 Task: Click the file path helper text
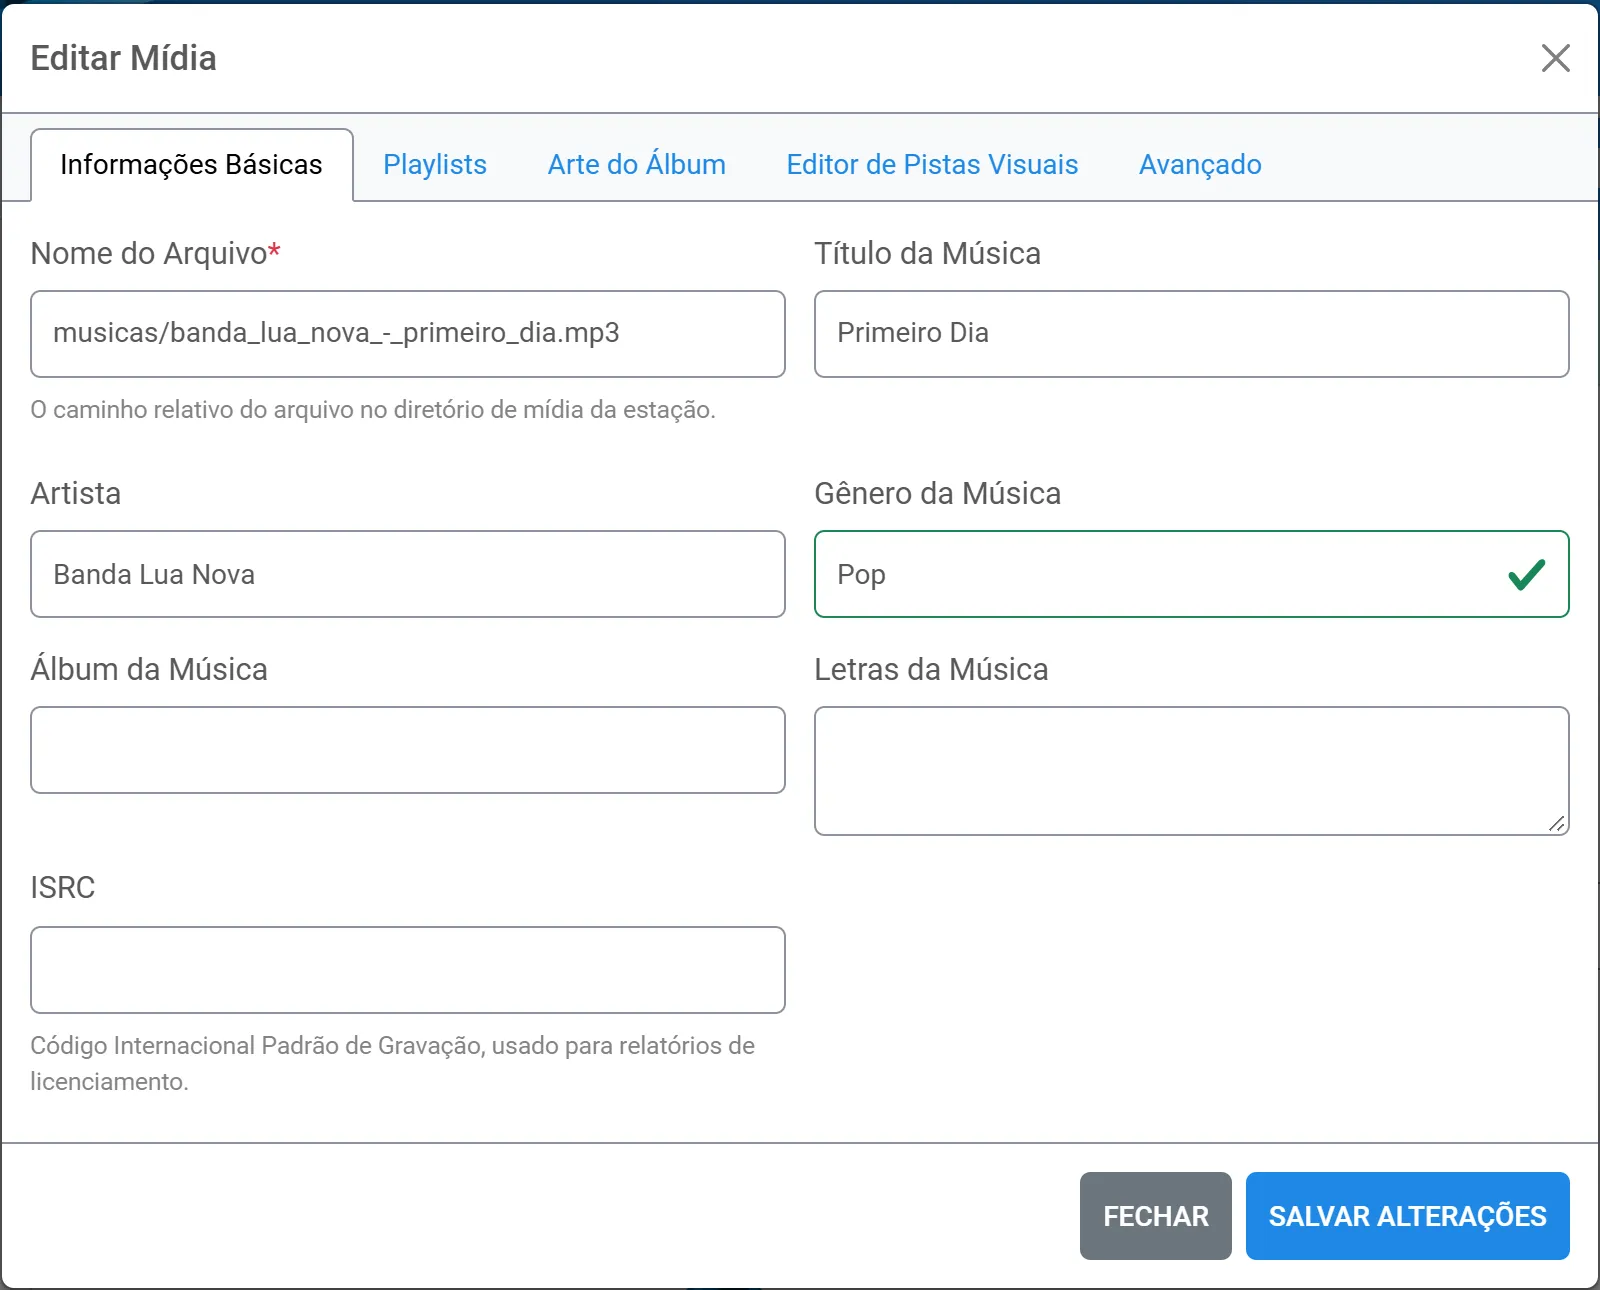373,410
